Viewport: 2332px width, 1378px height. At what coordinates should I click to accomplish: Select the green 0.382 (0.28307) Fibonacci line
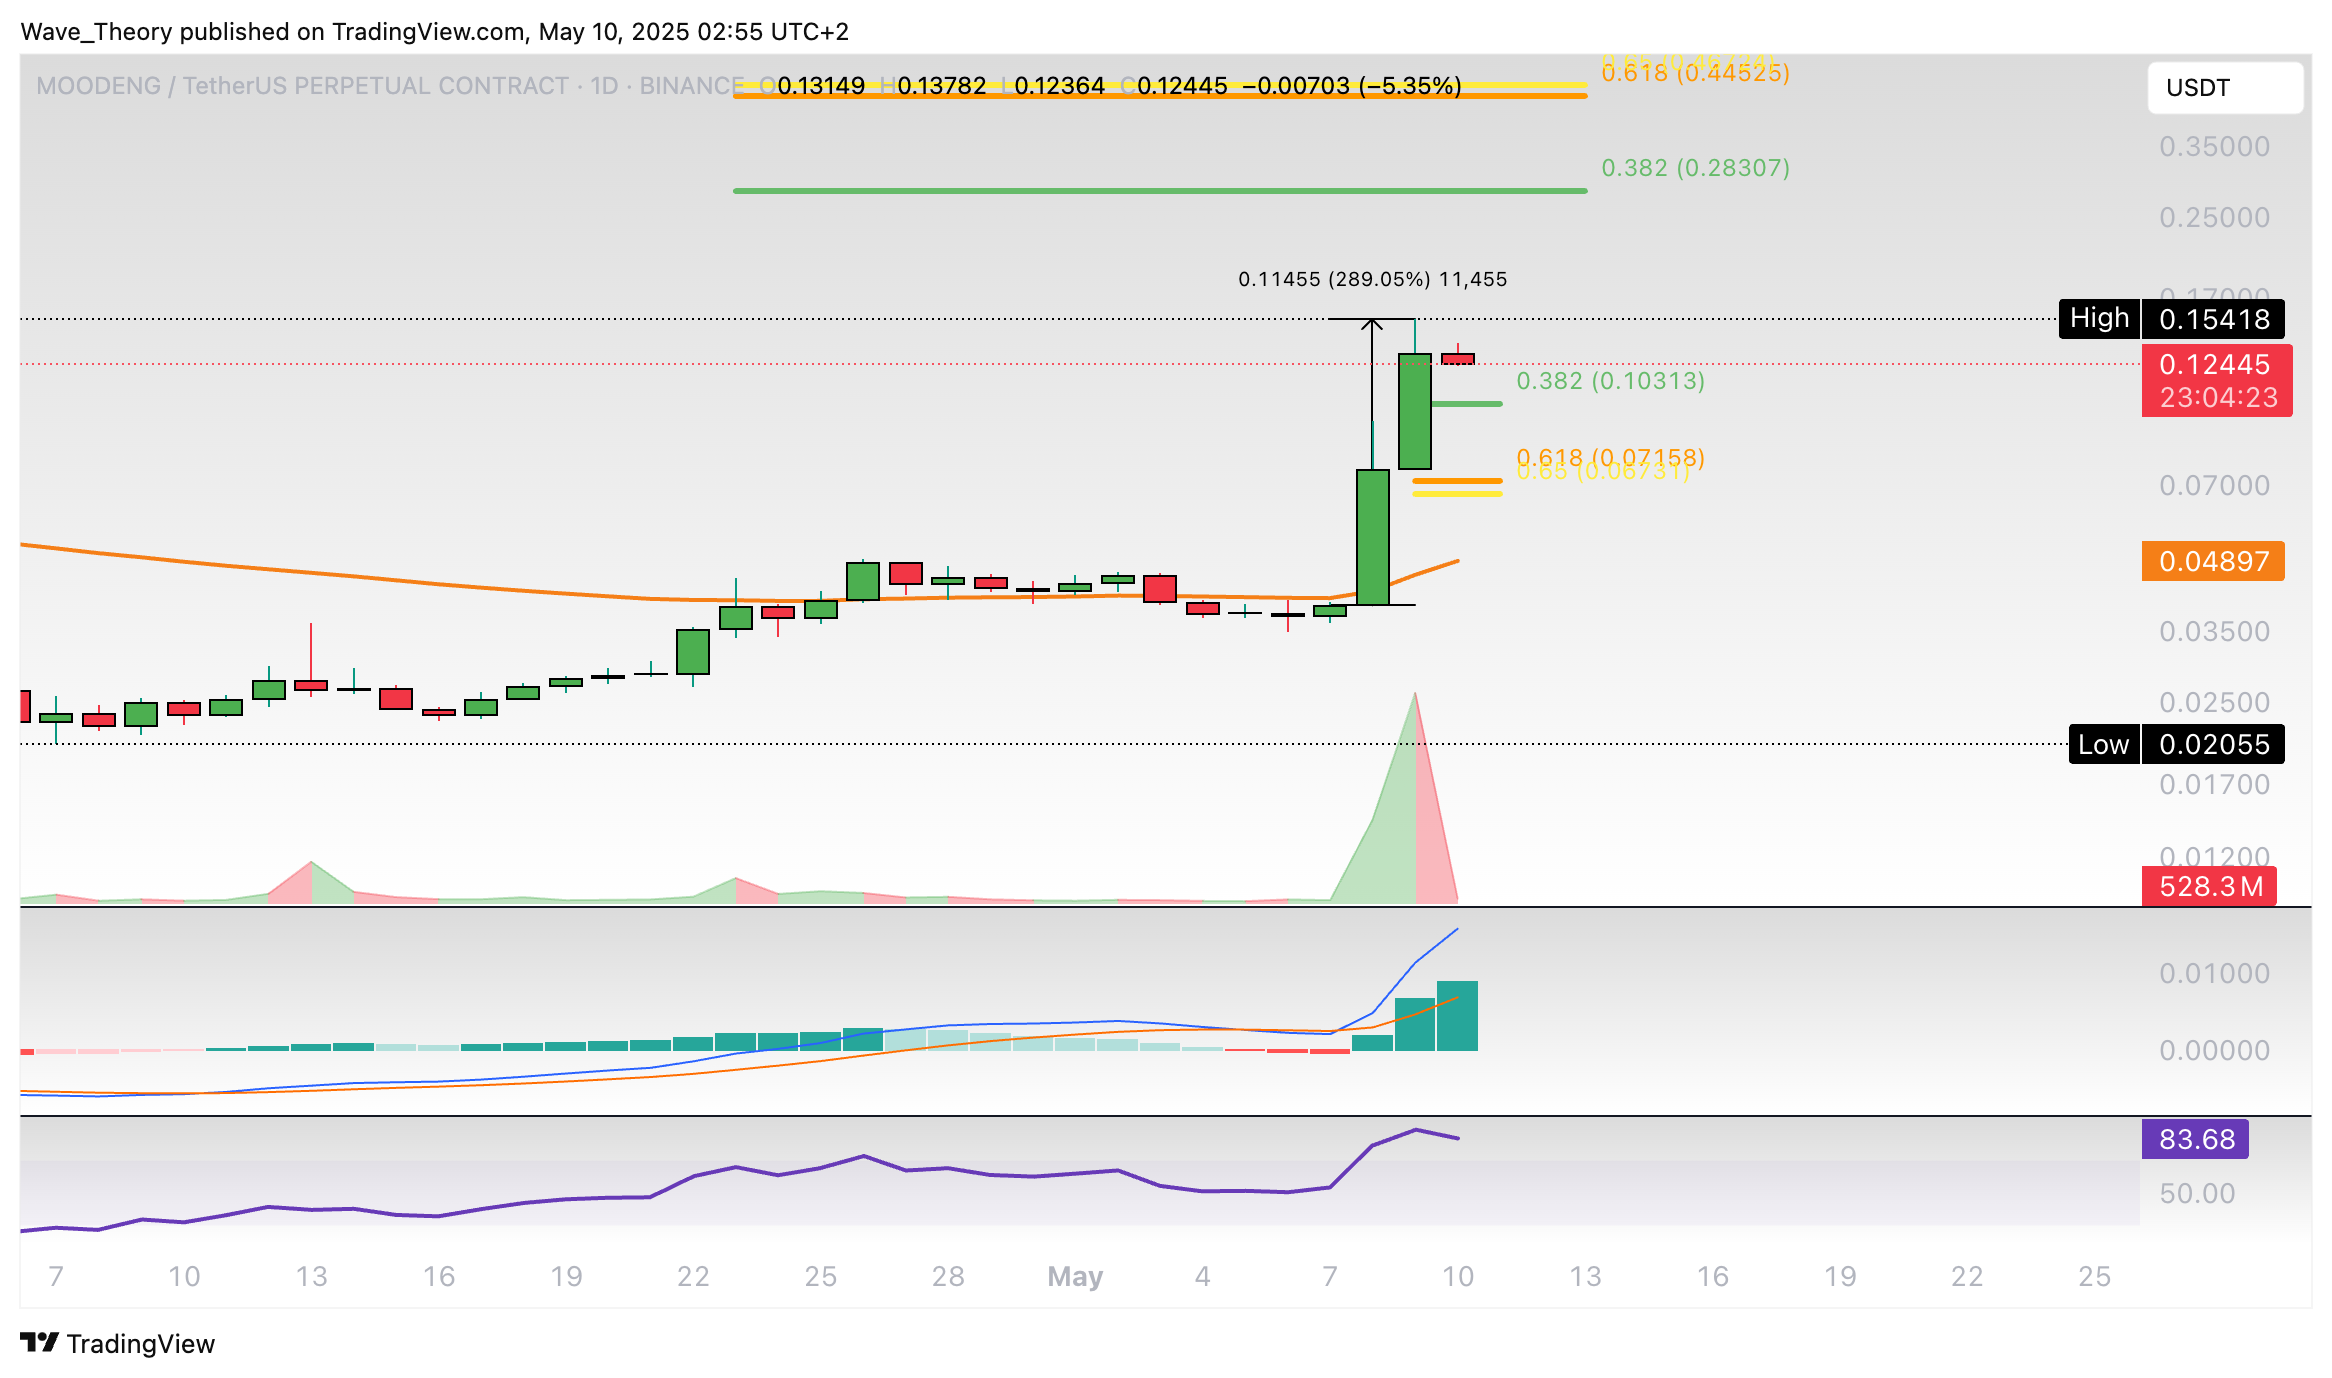1158,190
